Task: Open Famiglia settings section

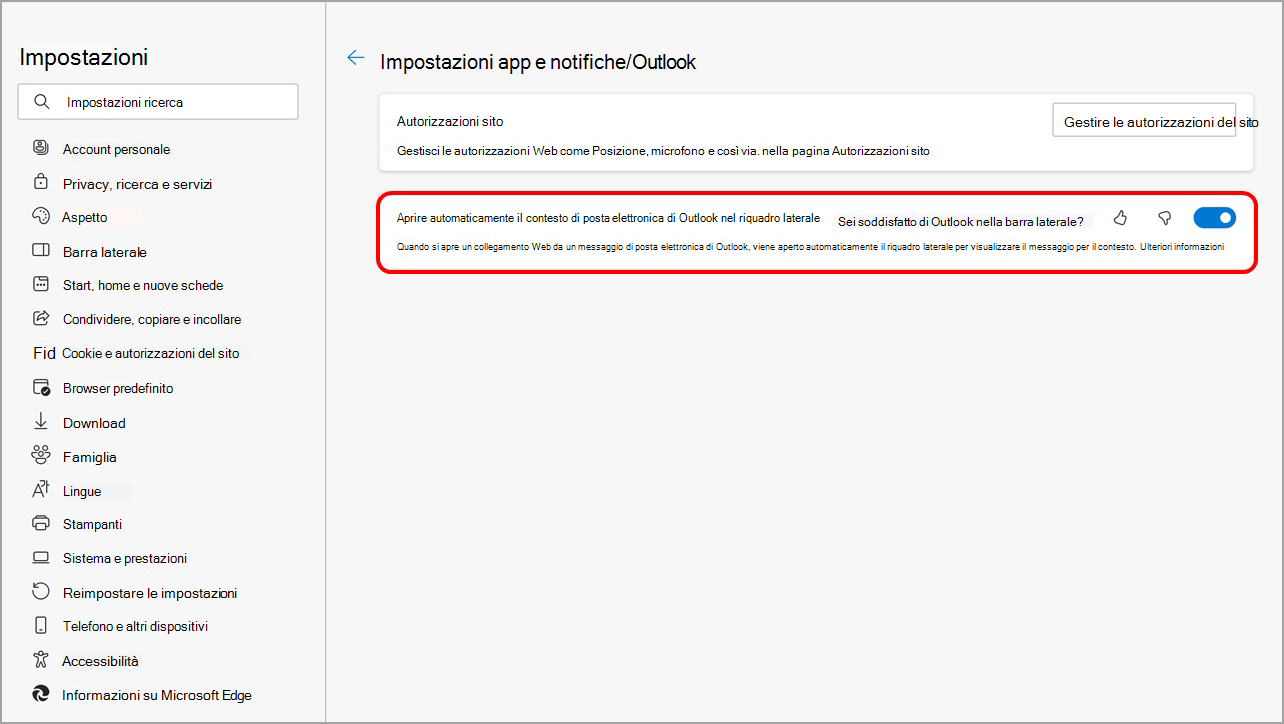Action: click(90, 457)
